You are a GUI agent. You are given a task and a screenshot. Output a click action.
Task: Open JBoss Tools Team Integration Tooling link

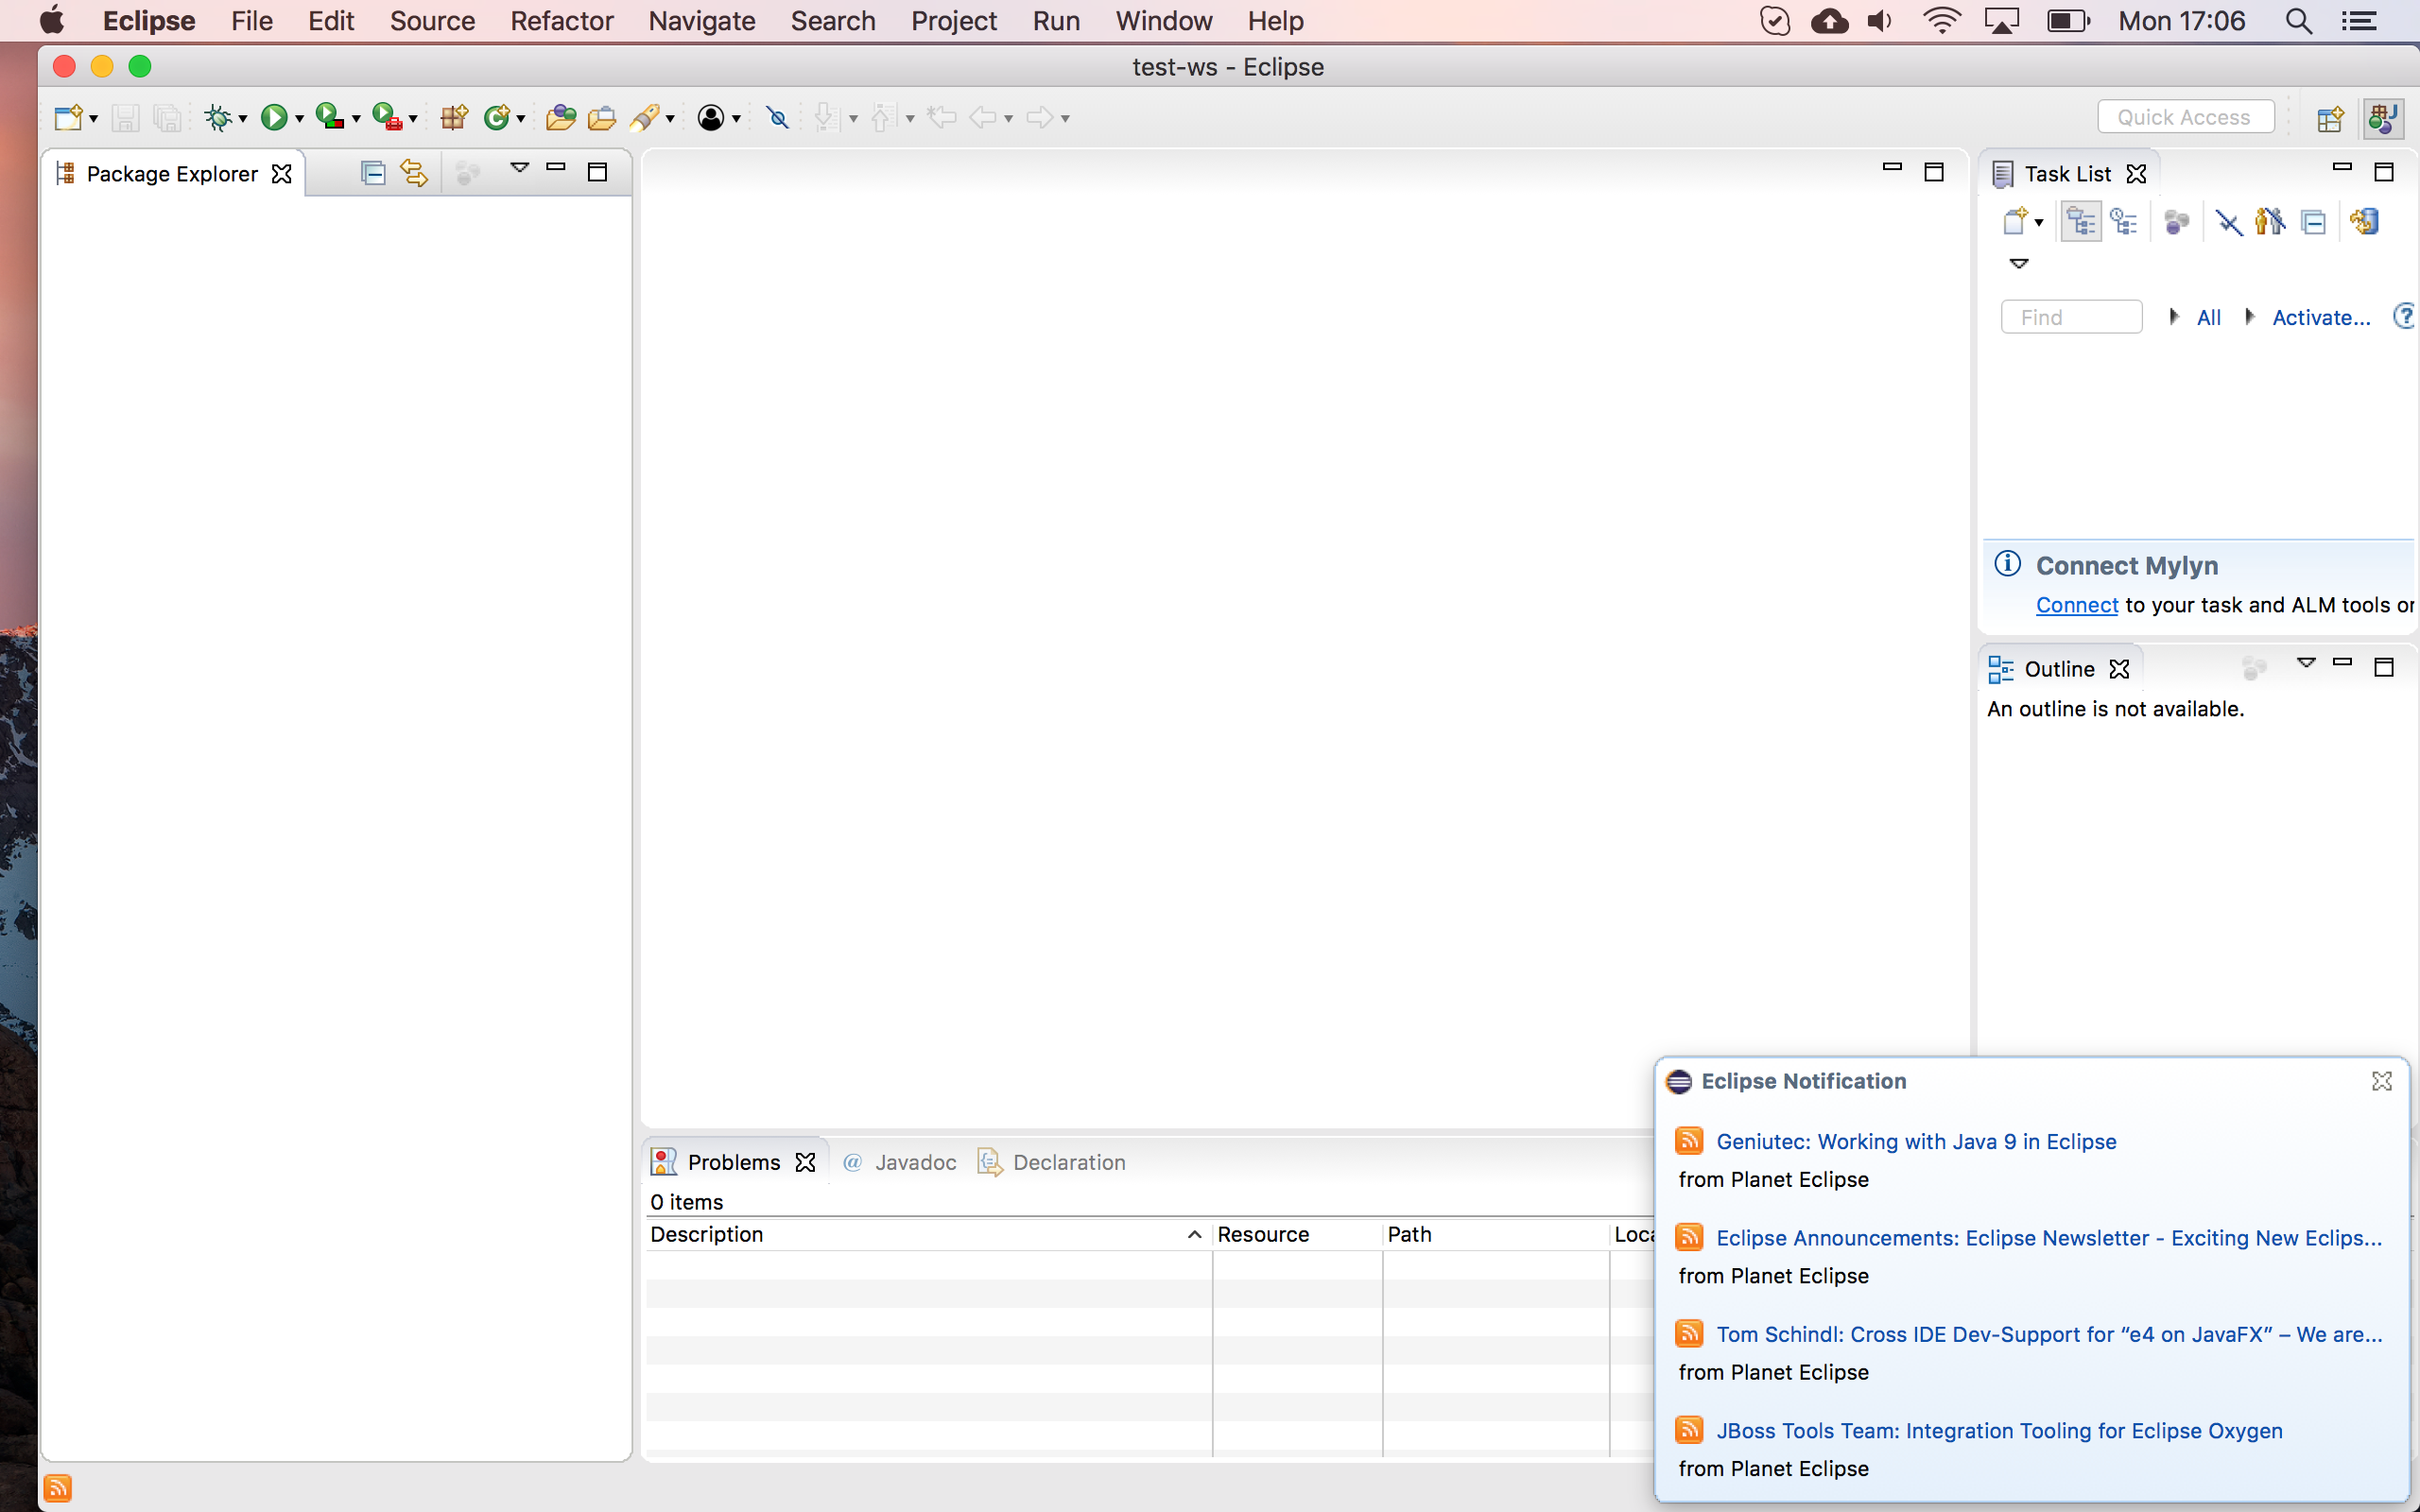(1999, 1431)
